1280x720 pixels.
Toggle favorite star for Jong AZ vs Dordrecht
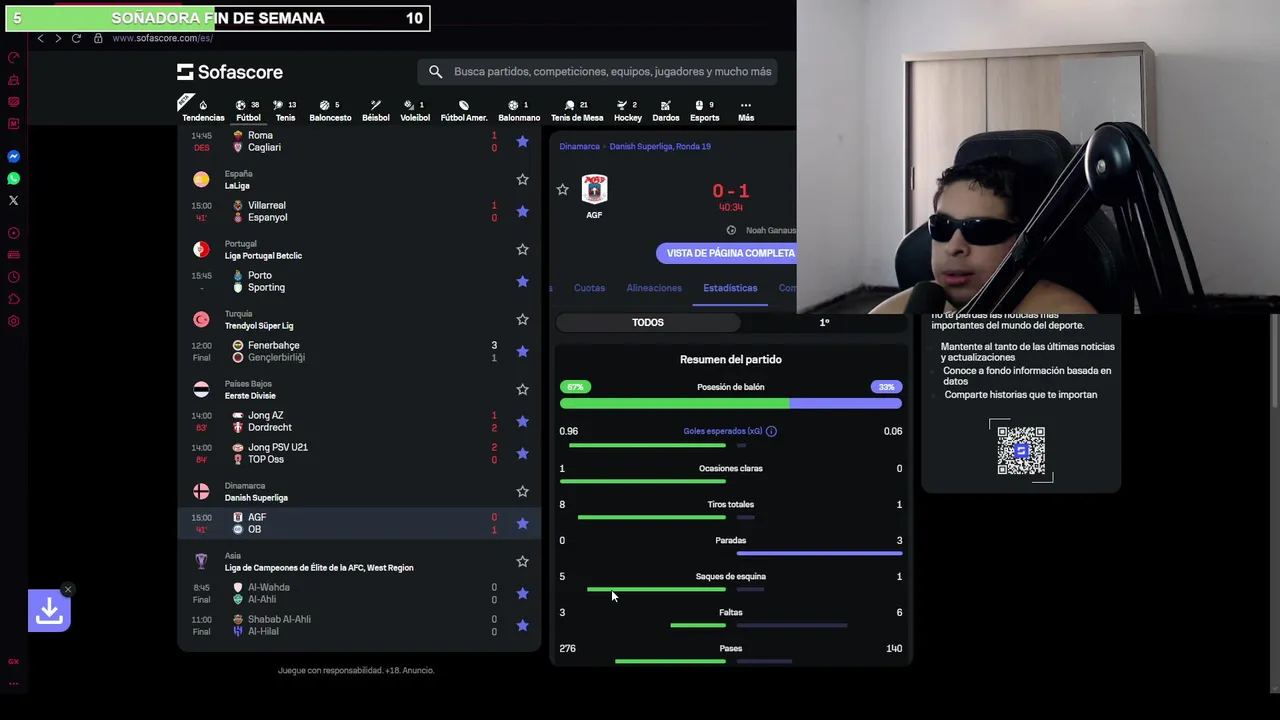(x=522, y=421)
